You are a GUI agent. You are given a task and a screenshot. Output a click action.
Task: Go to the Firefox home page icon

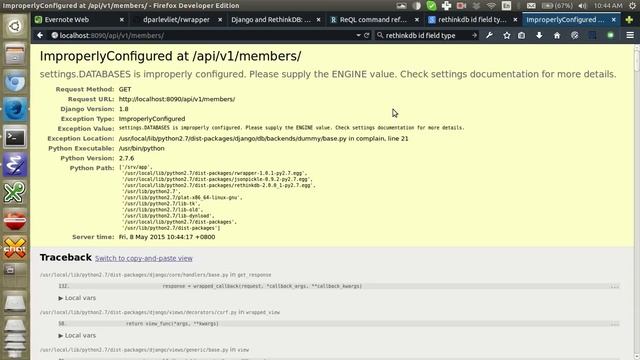pyautogui.click(x=557, y=36)
